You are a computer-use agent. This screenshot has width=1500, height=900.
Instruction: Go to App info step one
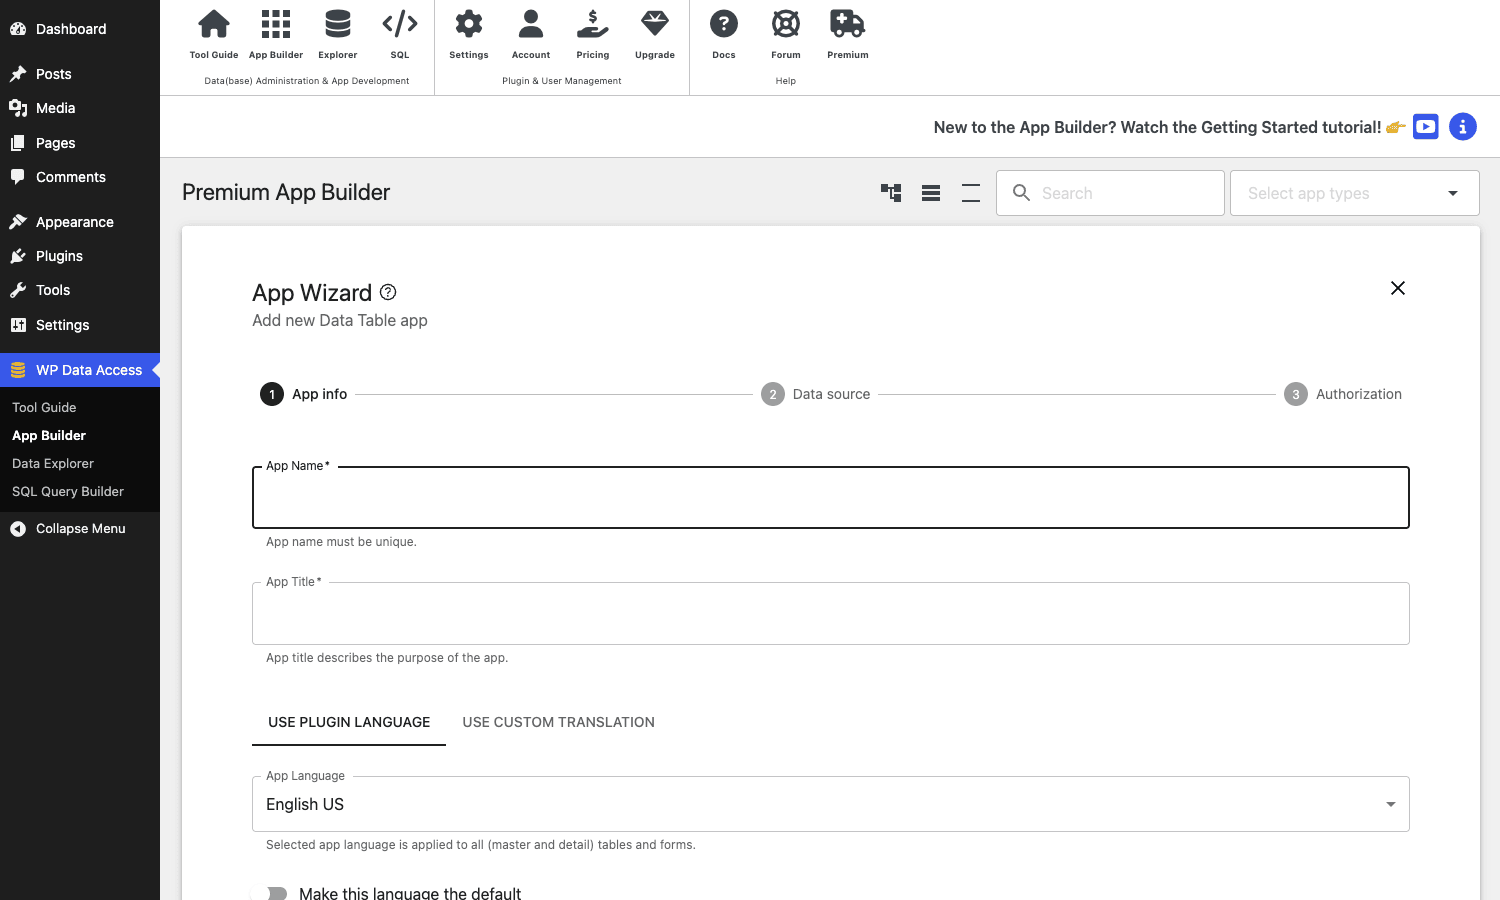304,394
